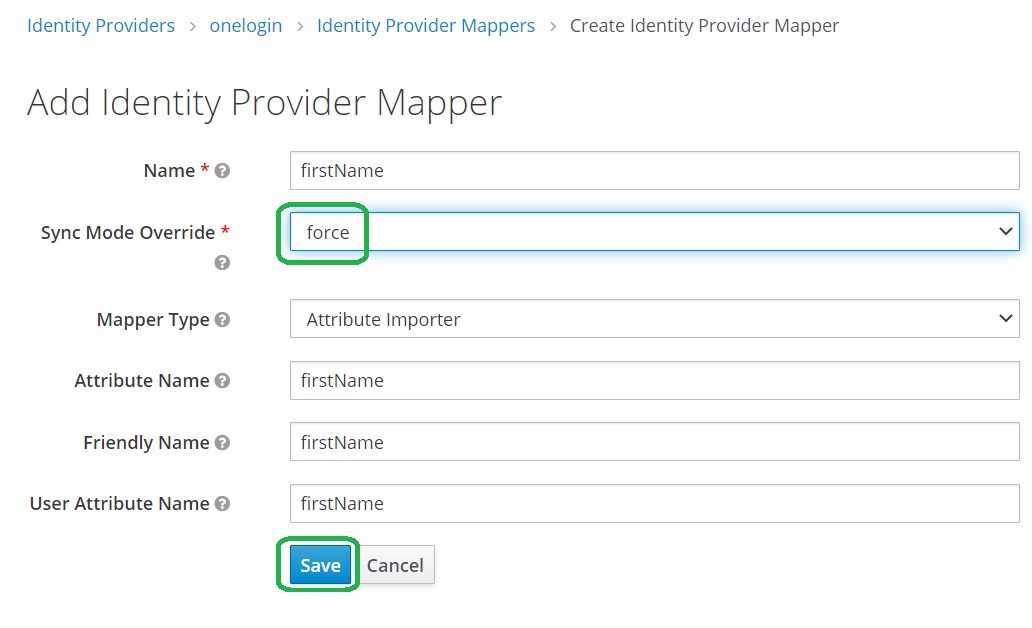
Task: Click help icon under Sync Mode Override
Action: [222, 263]
